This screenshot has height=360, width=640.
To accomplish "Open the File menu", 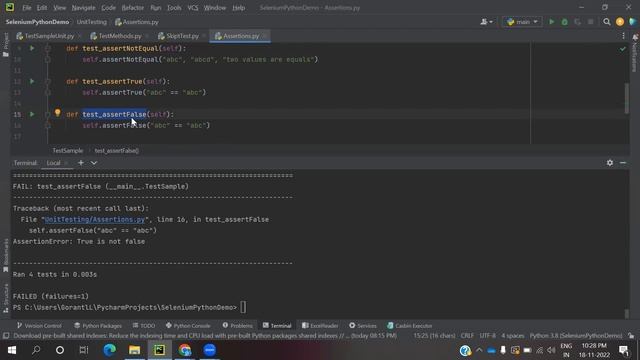I will [x=27, y=8].
